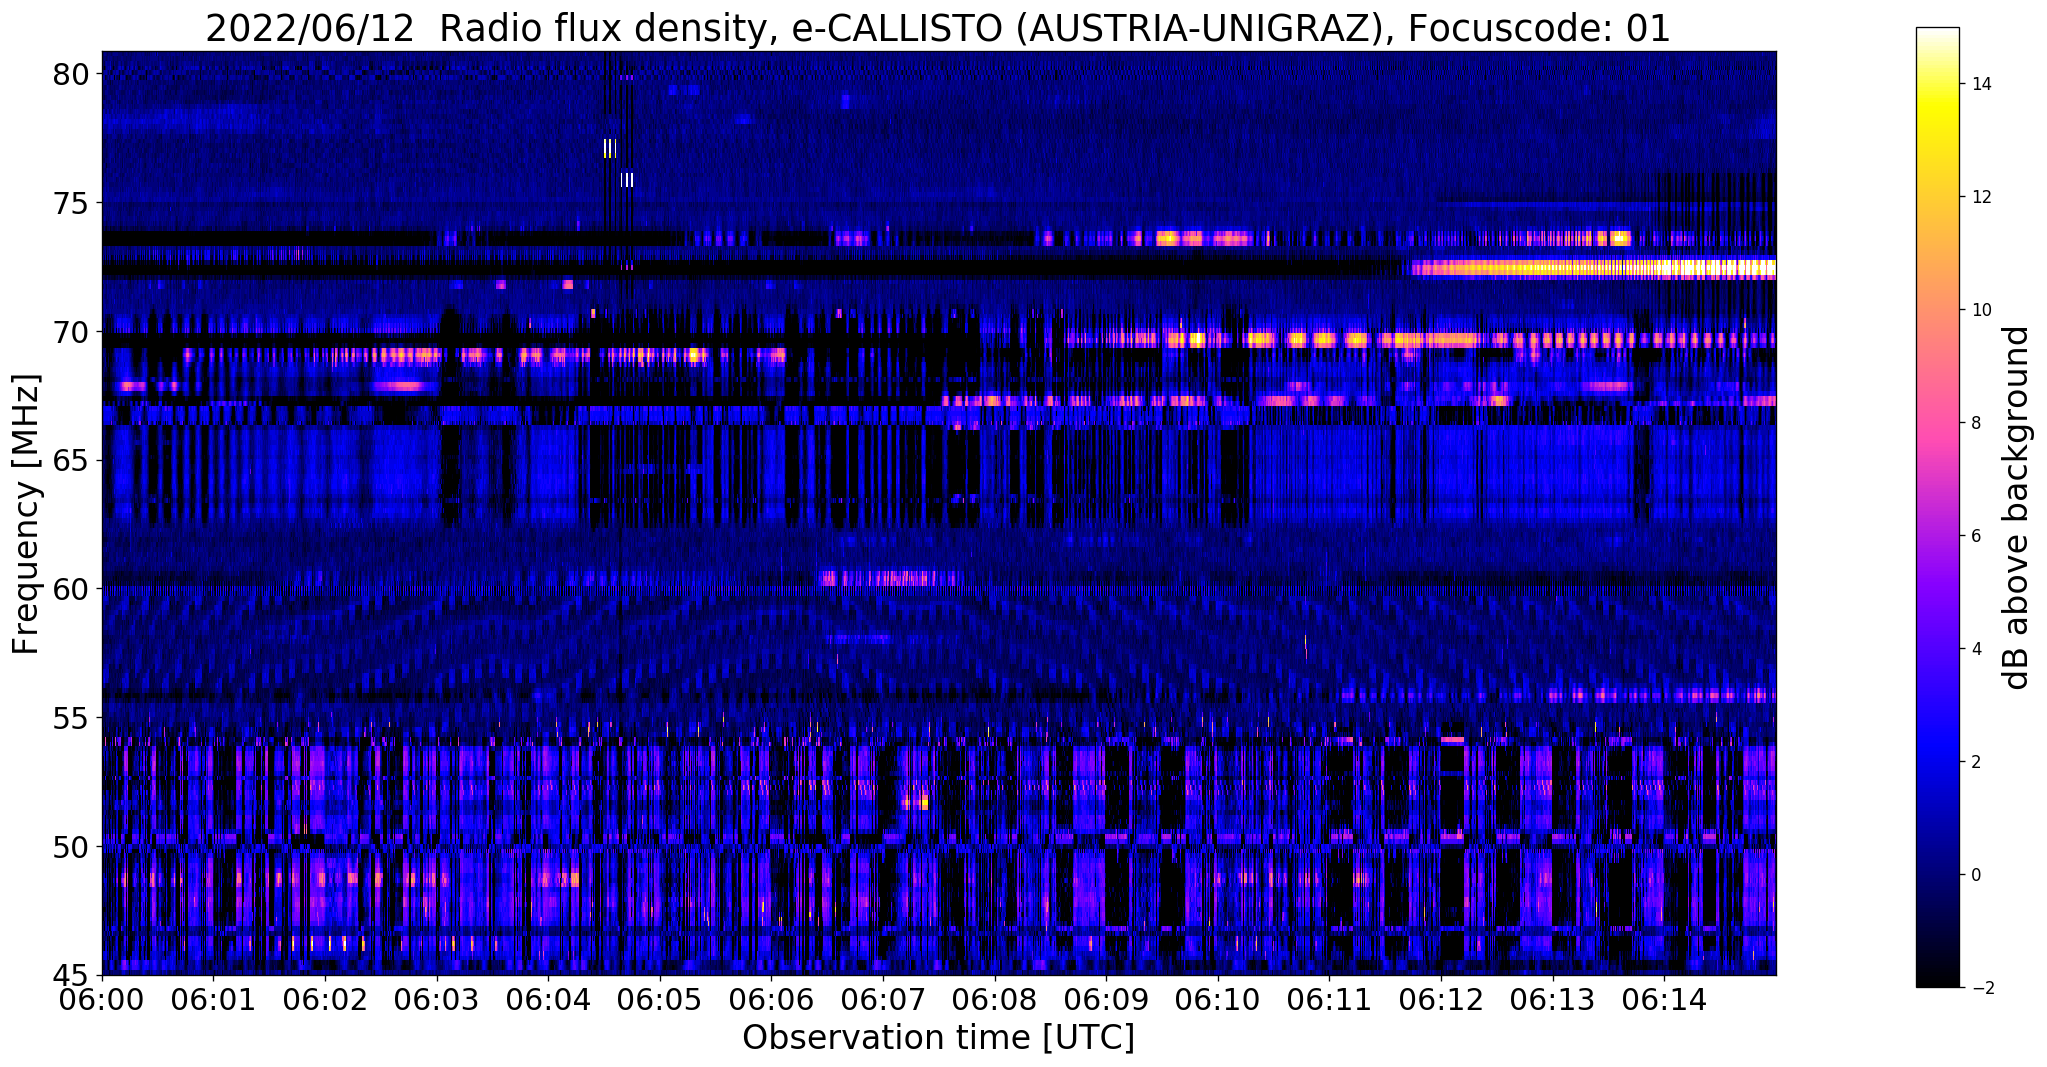Viewport: 2047px width, 1067px height.
Task: Click the 06:00 time tick label
Action: pyautogui.click(x=102, y=999)
